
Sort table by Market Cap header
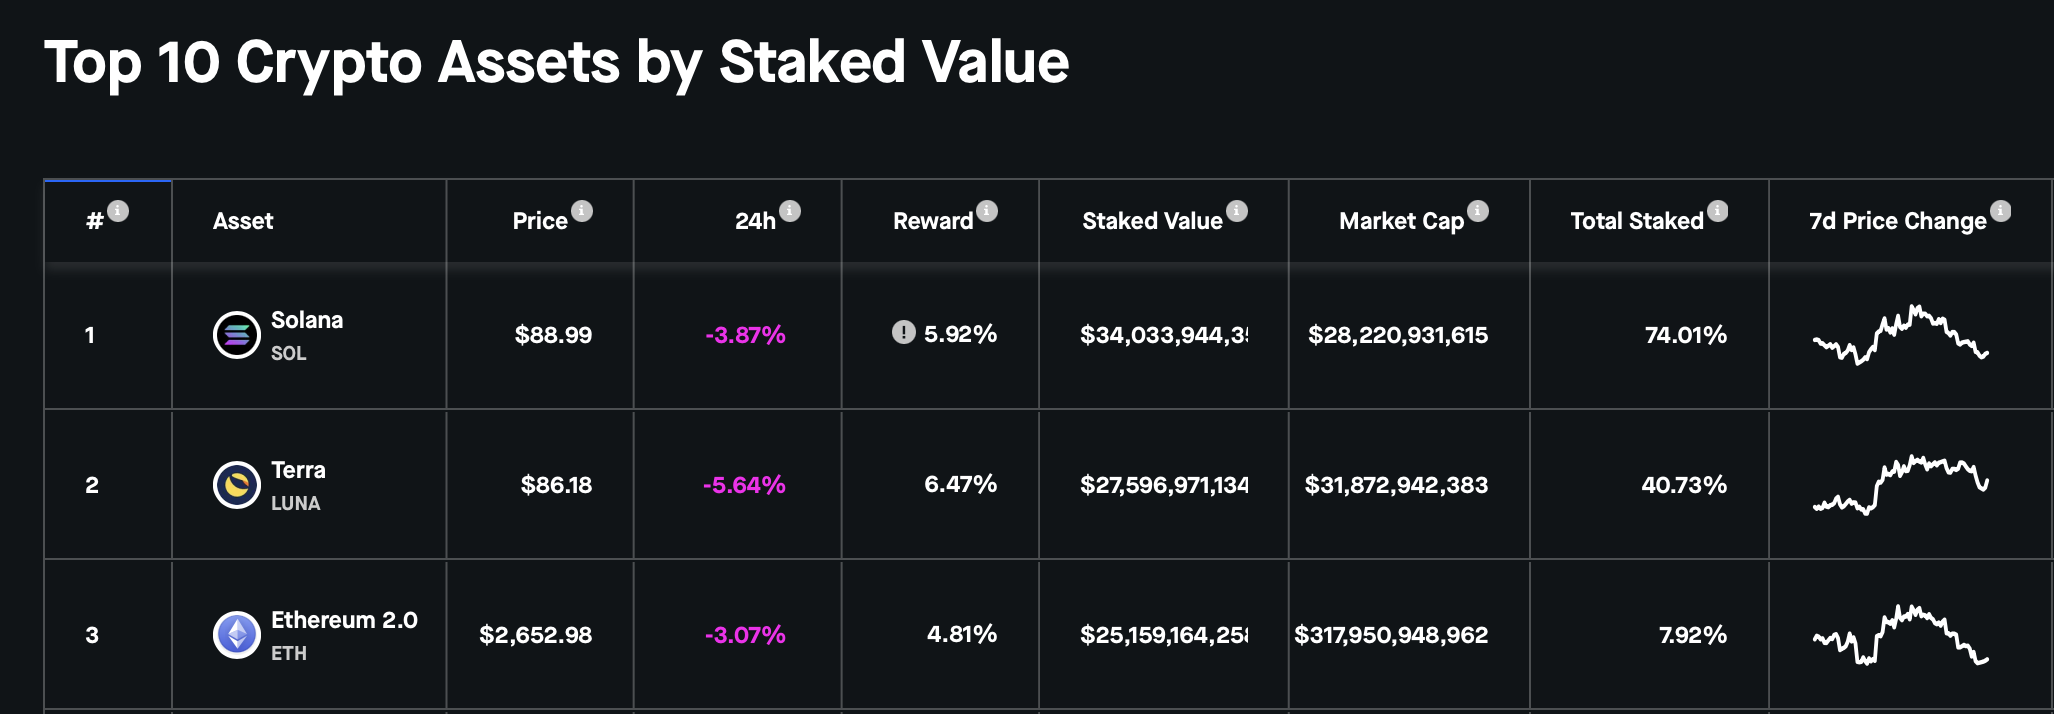point(1401,221)
